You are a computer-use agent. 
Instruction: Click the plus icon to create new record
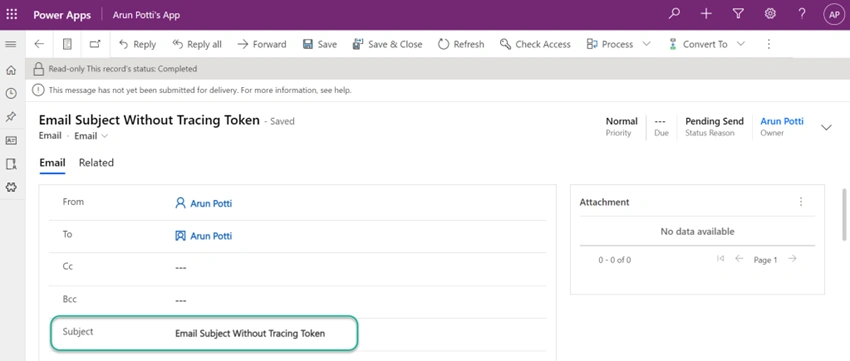(706, 14)
